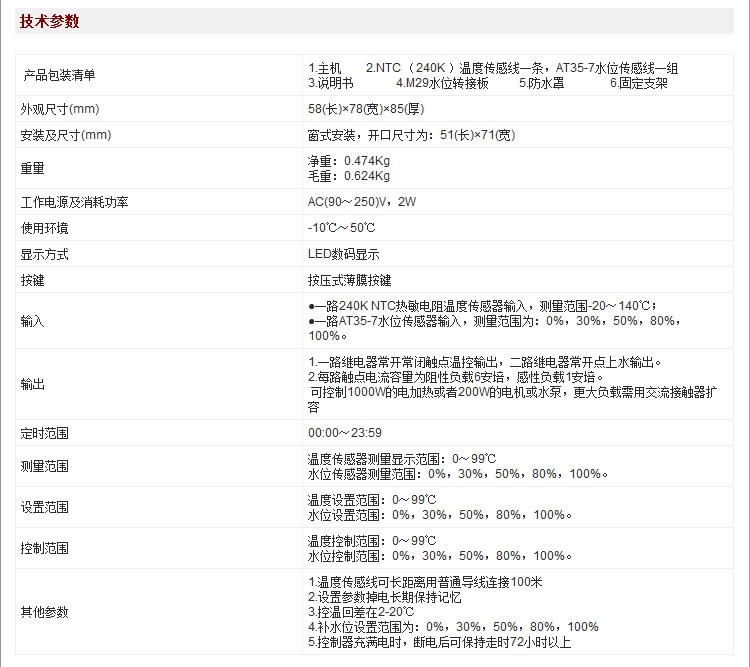Select the 水位传感器测量范围 line
This screenshot has width=750, height=667.
pos(458,474)
